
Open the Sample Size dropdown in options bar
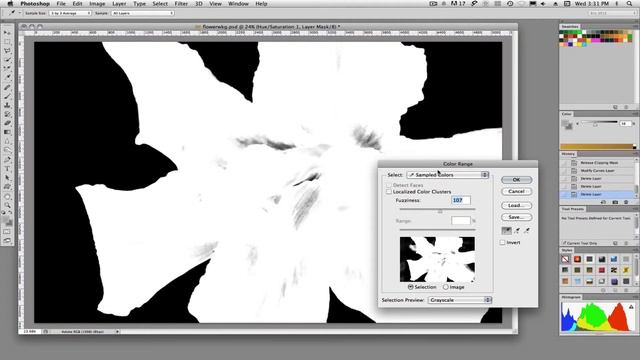70,13
